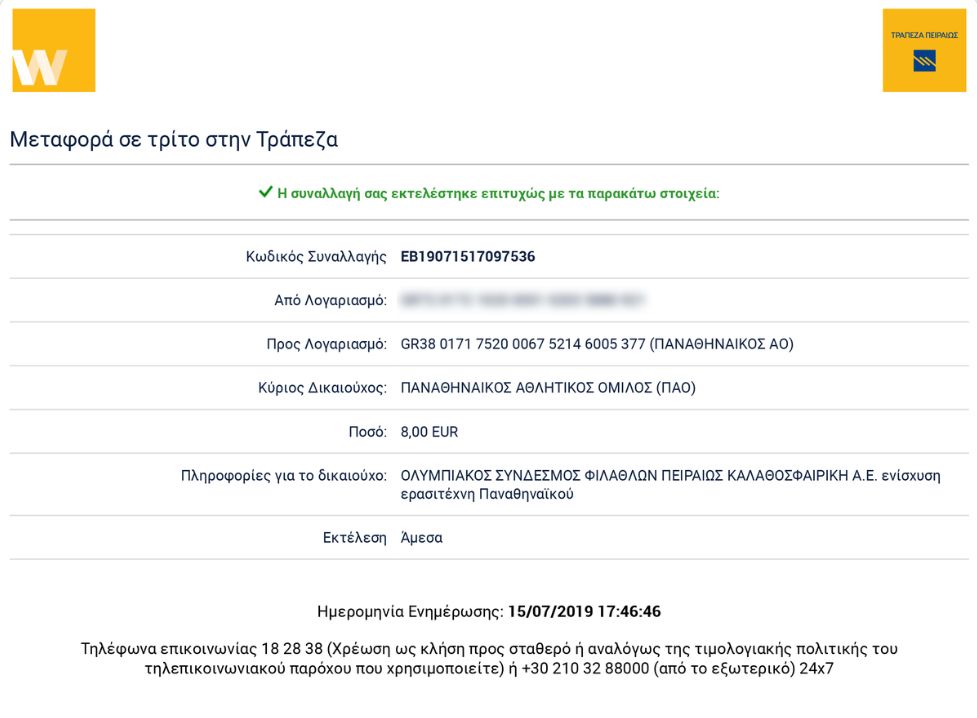Click the green success checkmark icon

pos(265,192)
